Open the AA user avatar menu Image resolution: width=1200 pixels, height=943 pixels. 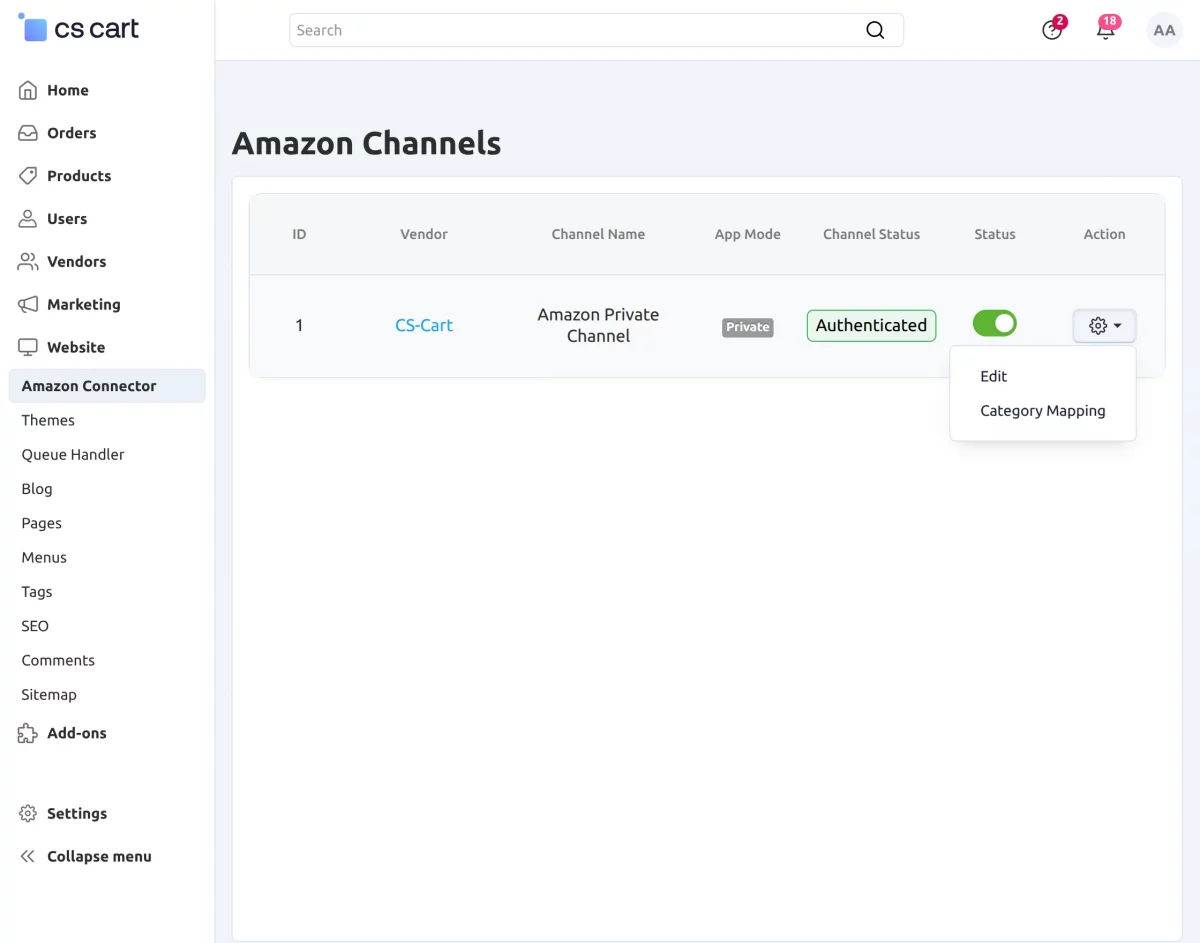click(1164, 30)
